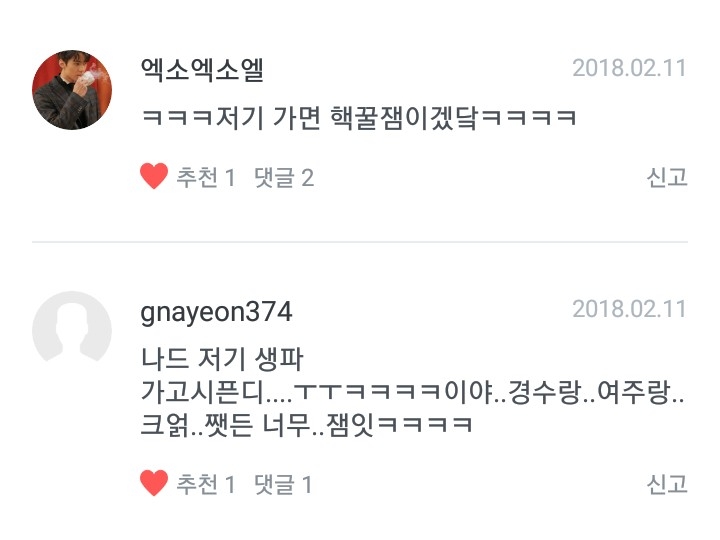Click the 2018.02.11 date on 엑소엑소엘's comment
The height and width of the screenshot is (540, 720).
point(630,68)
